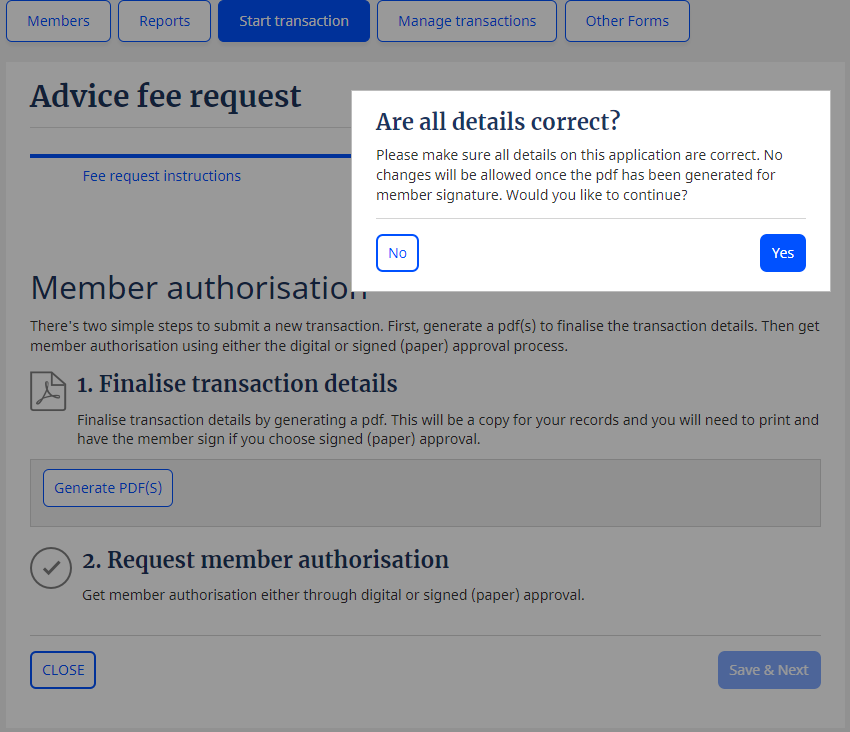Click the Generate PDF(S) button
Viewport: 850px width, 732px height.
pyautogui.click(x=107, y=487)
